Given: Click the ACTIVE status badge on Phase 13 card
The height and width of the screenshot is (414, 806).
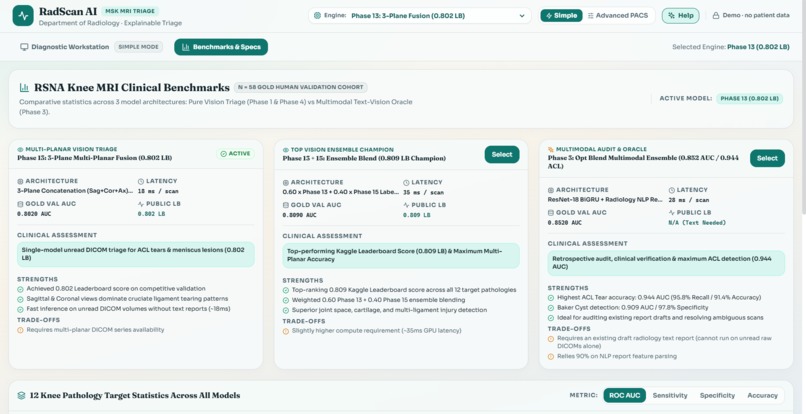Looking at the screenshot, I should click(235, 153).
